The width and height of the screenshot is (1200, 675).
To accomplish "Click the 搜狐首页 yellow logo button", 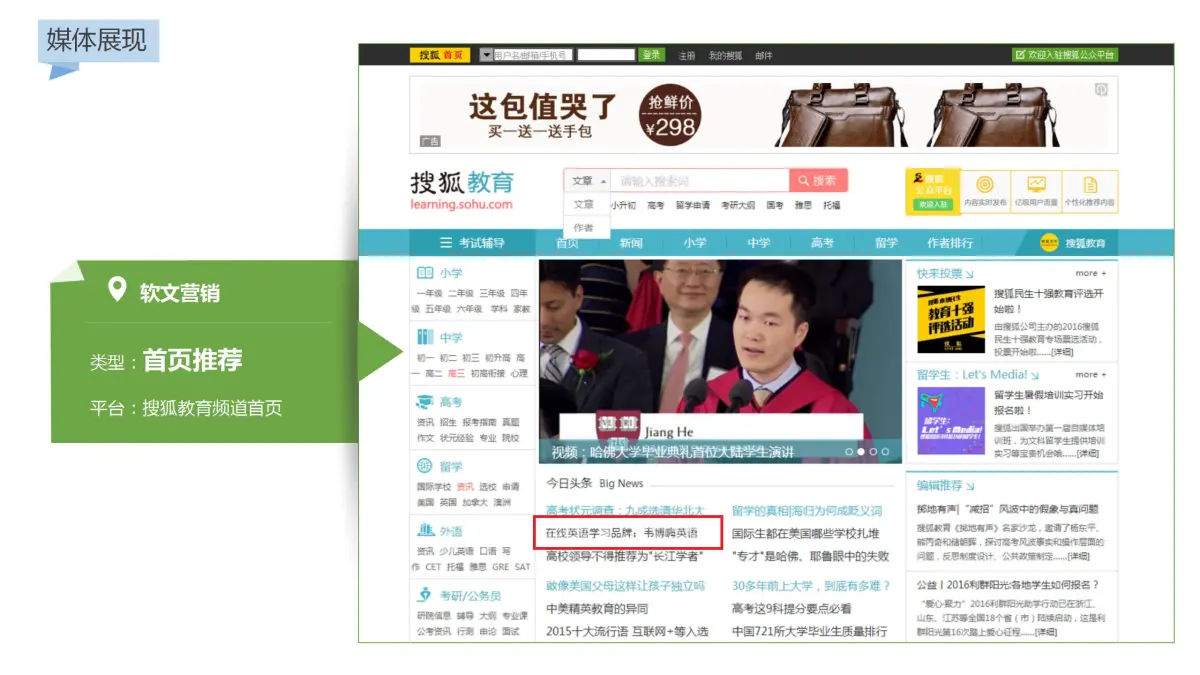I will (439, 55).
